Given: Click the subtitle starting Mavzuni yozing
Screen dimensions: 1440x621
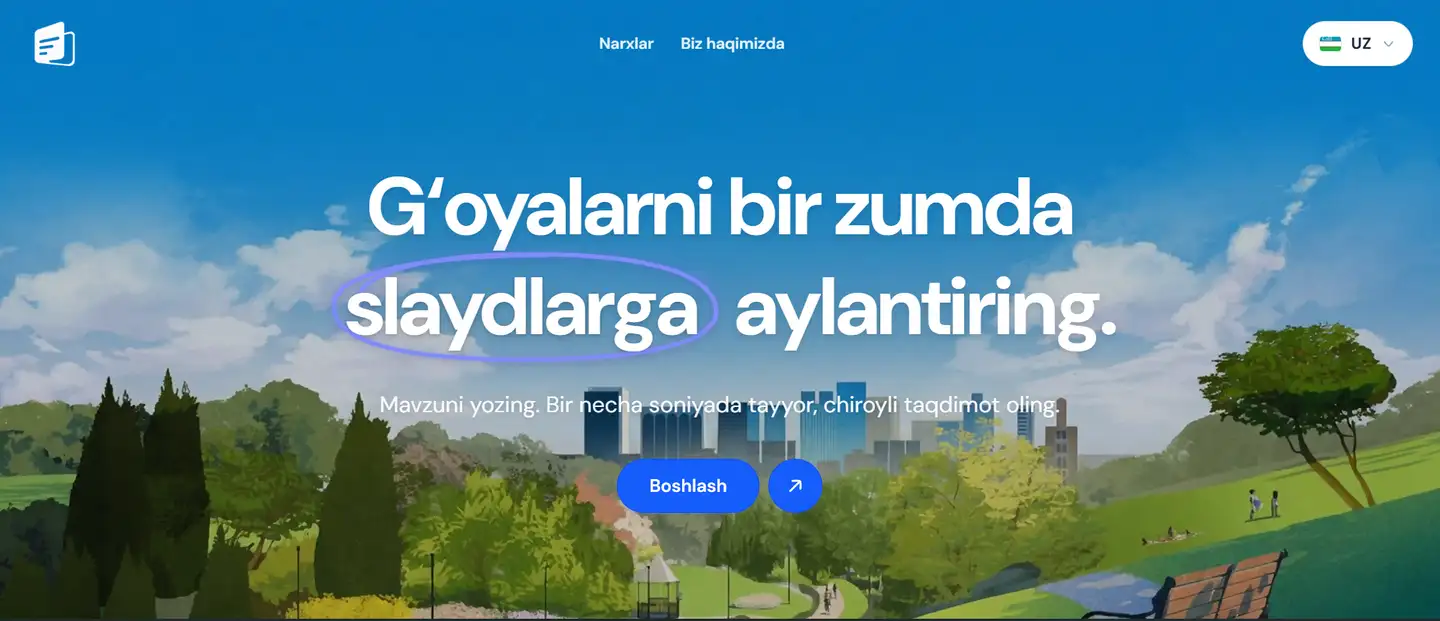Looking at the screenshot, I should pos(719,406).
